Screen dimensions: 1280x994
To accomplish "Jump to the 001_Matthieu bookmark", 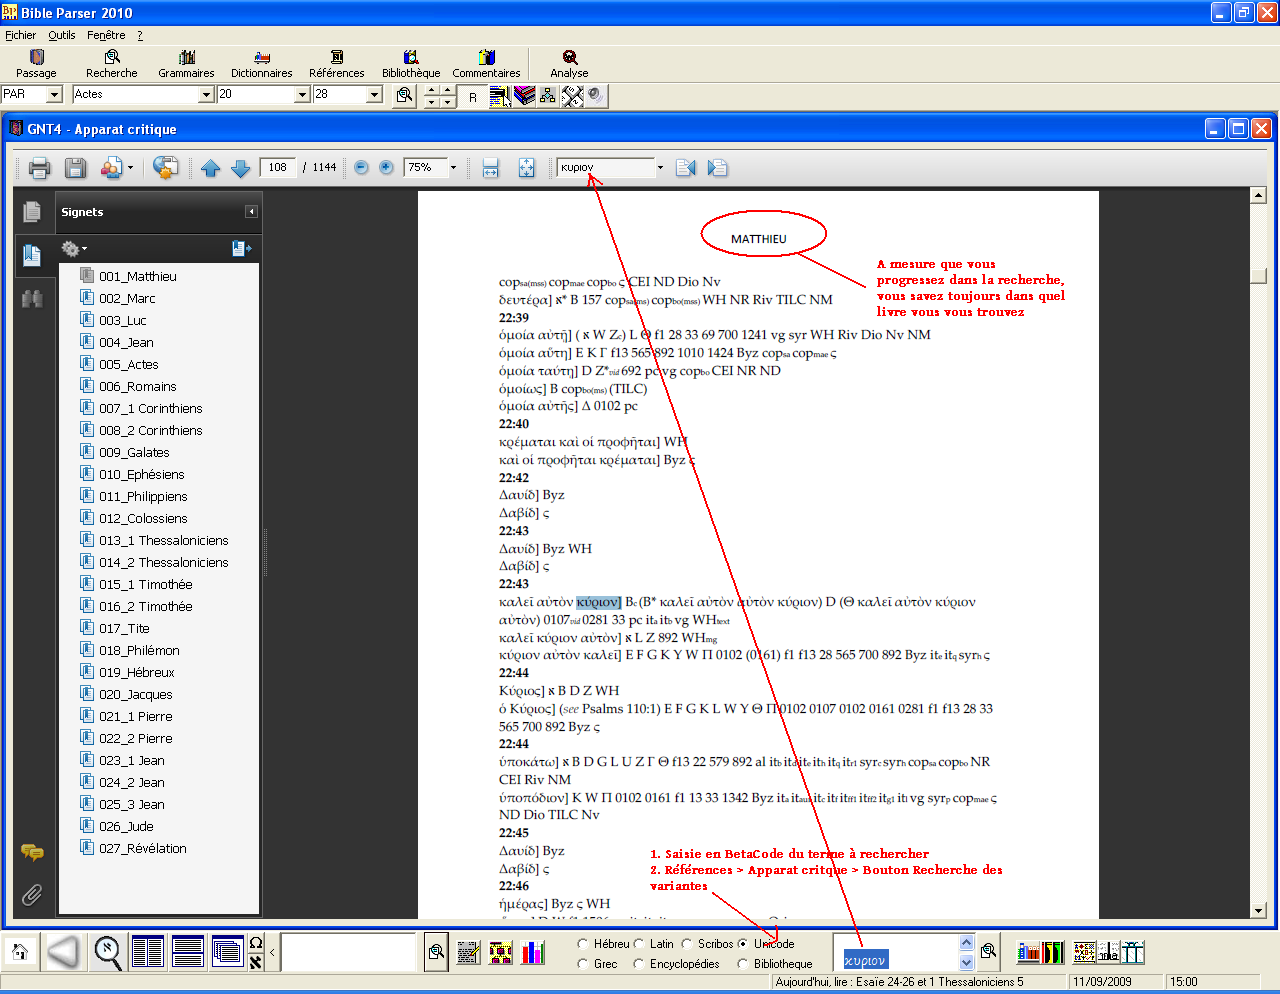I will point(137,276).
